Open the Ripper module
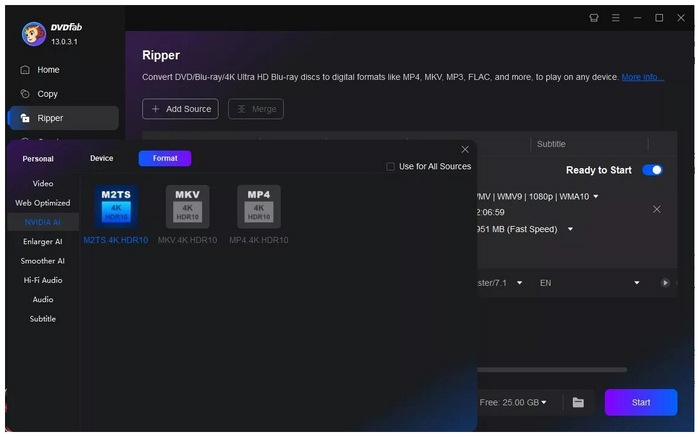700x437 pixels. [63, 118]
